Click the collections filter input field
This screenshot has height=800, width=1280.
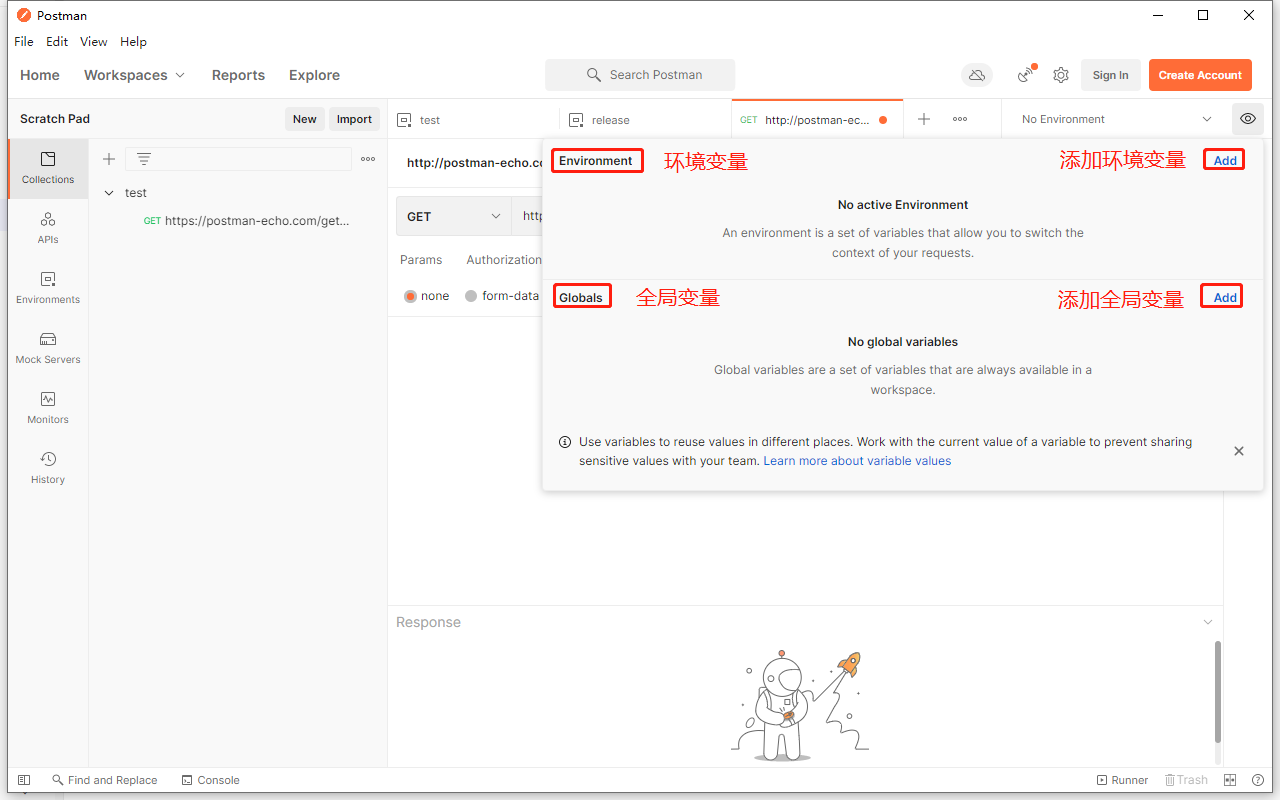pyautogui.click(x=238, y=159)
